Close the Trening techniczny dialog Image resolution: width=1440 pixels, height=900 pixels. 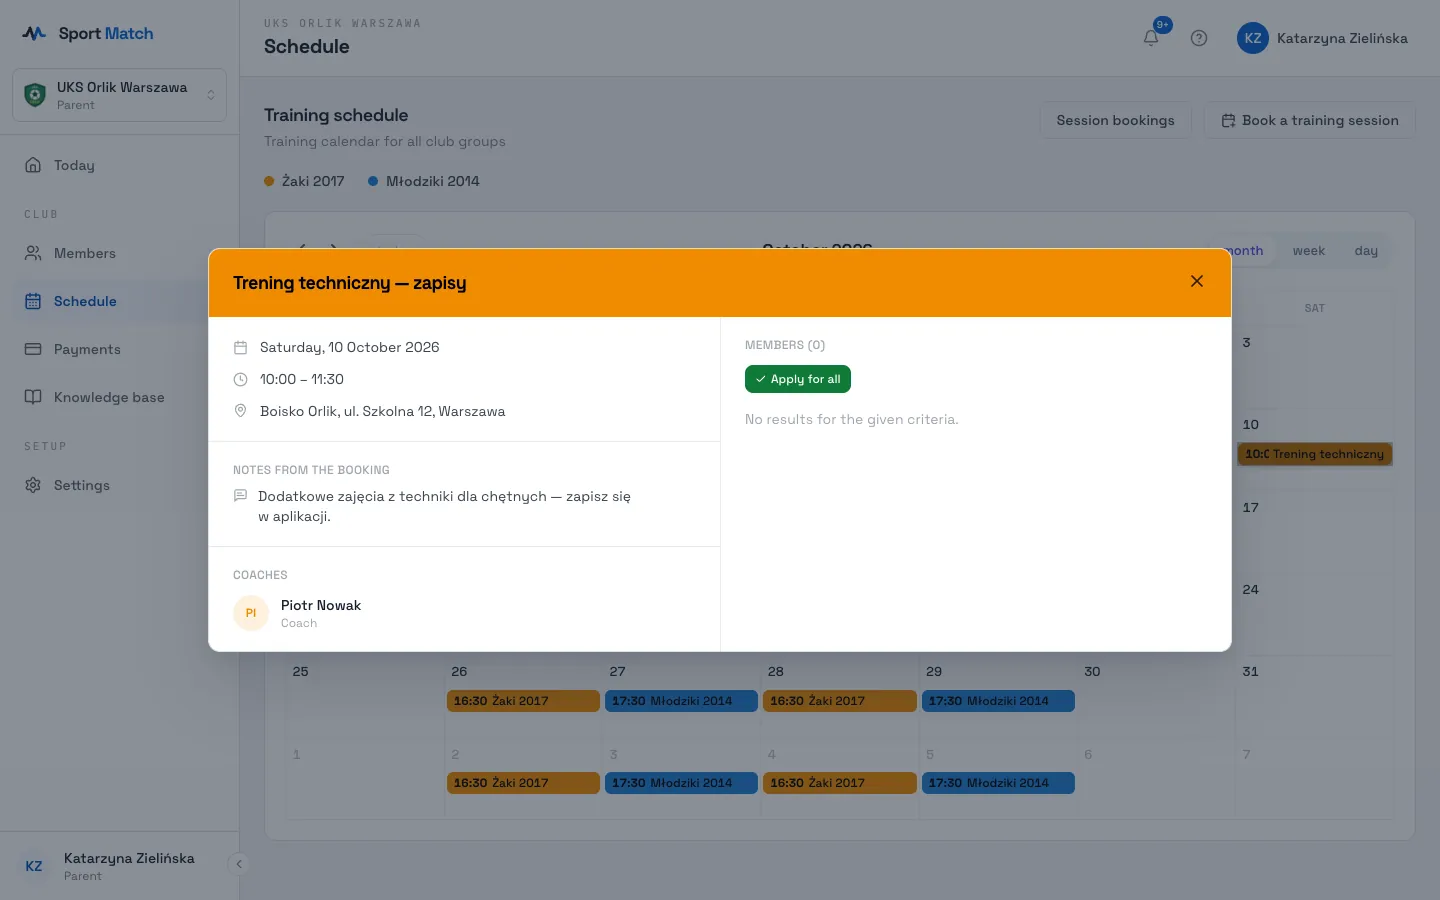[1197, 281]
